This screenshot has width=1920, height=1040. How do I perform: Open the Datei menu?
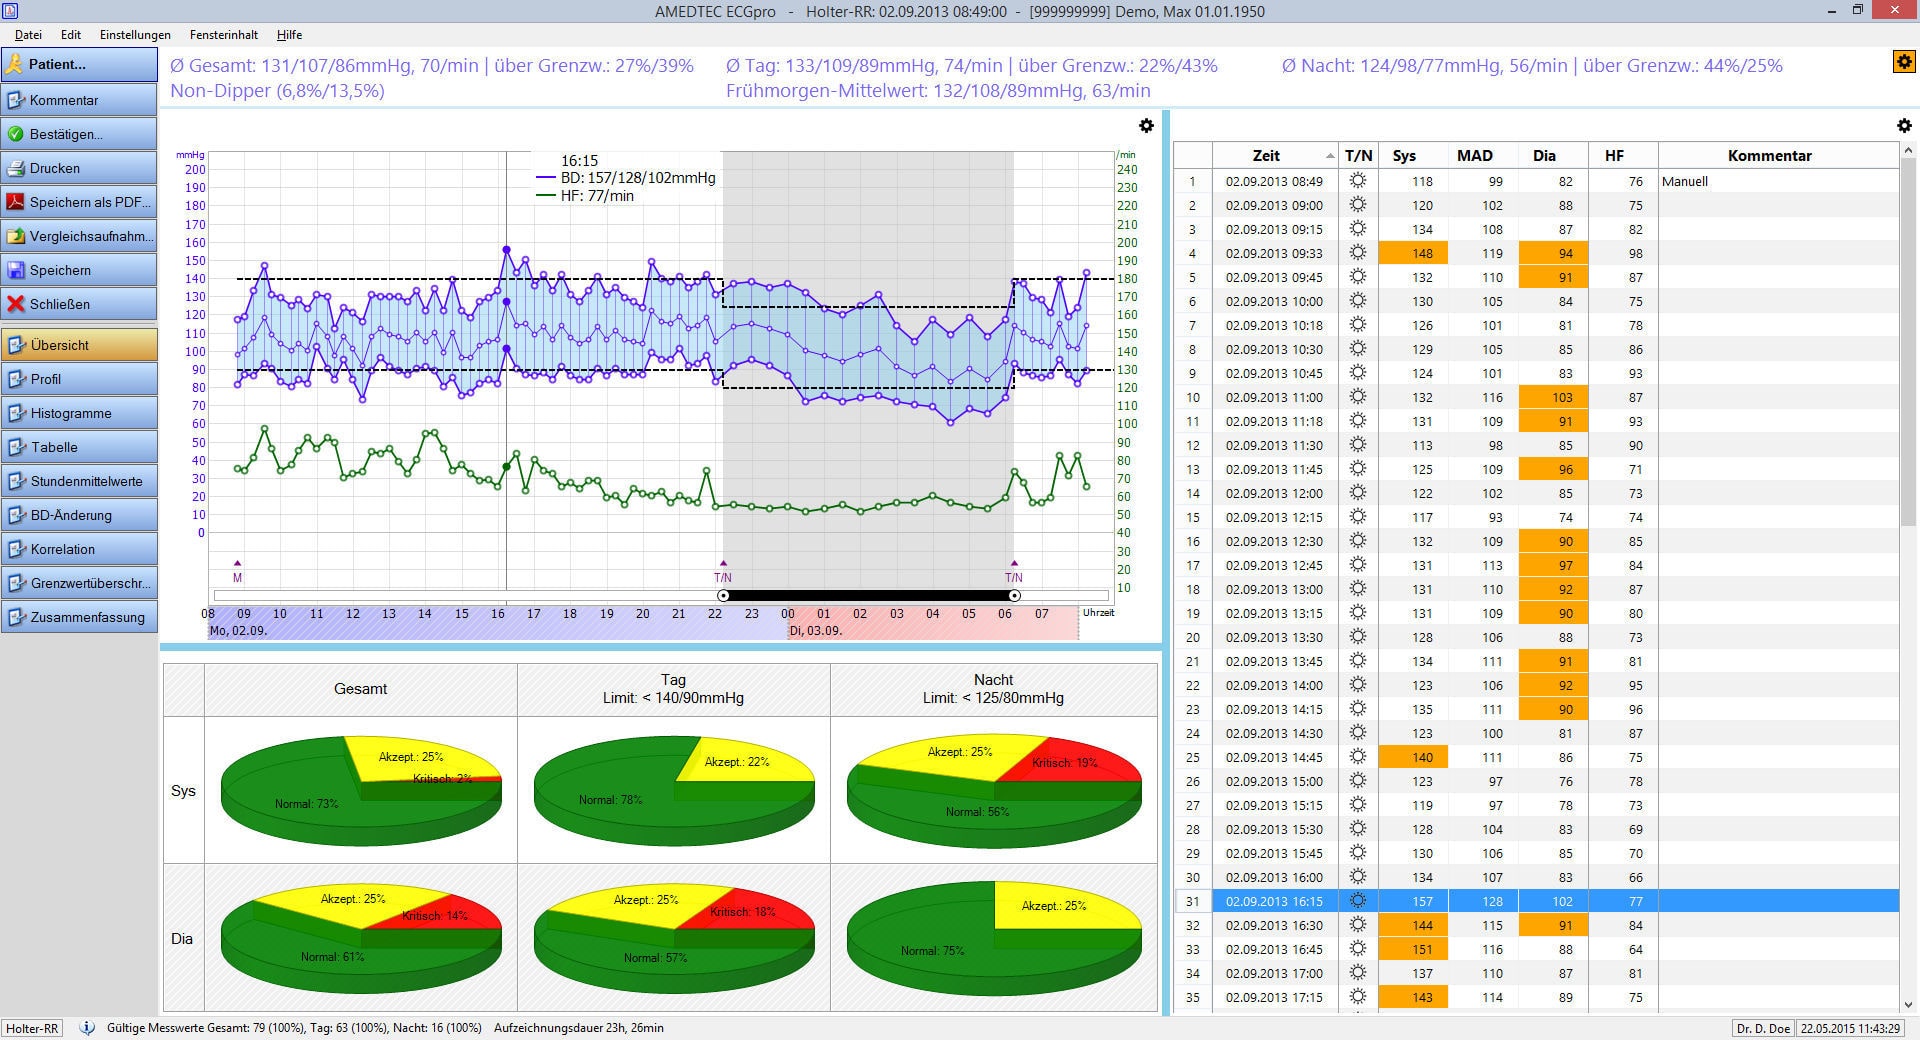tap(28, 35)
